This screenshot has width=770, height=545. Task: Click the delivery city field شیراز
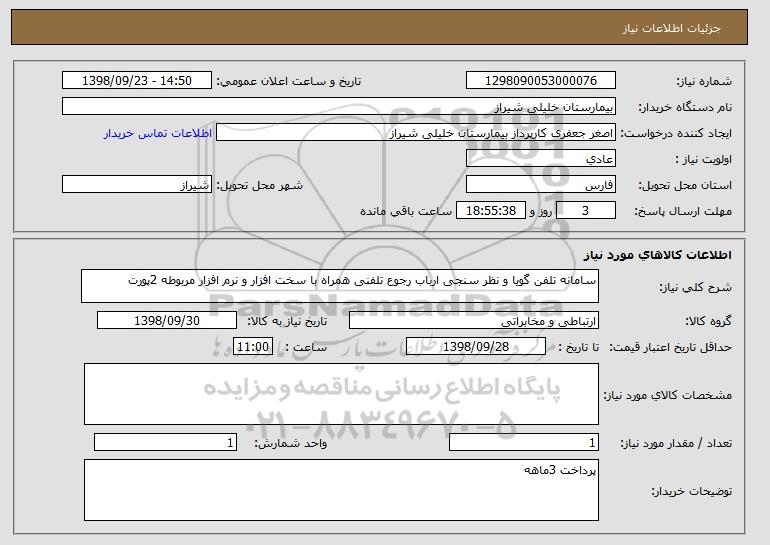[137, 185]
